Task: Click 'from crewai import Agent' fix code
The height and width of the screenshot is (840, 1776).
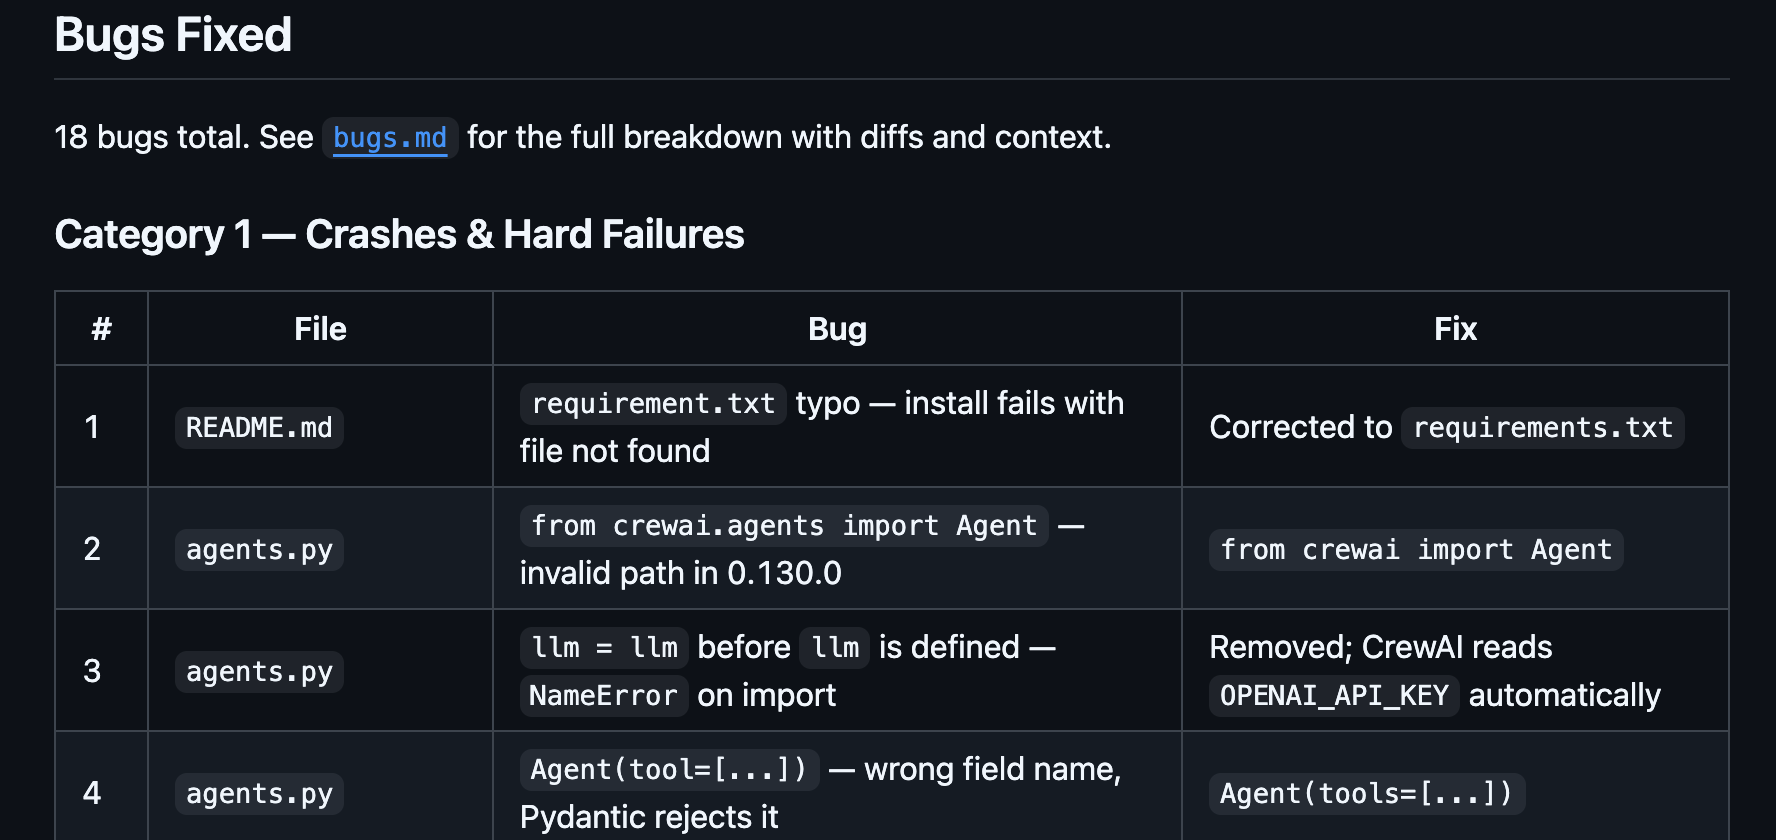Action: point(1416,550)
